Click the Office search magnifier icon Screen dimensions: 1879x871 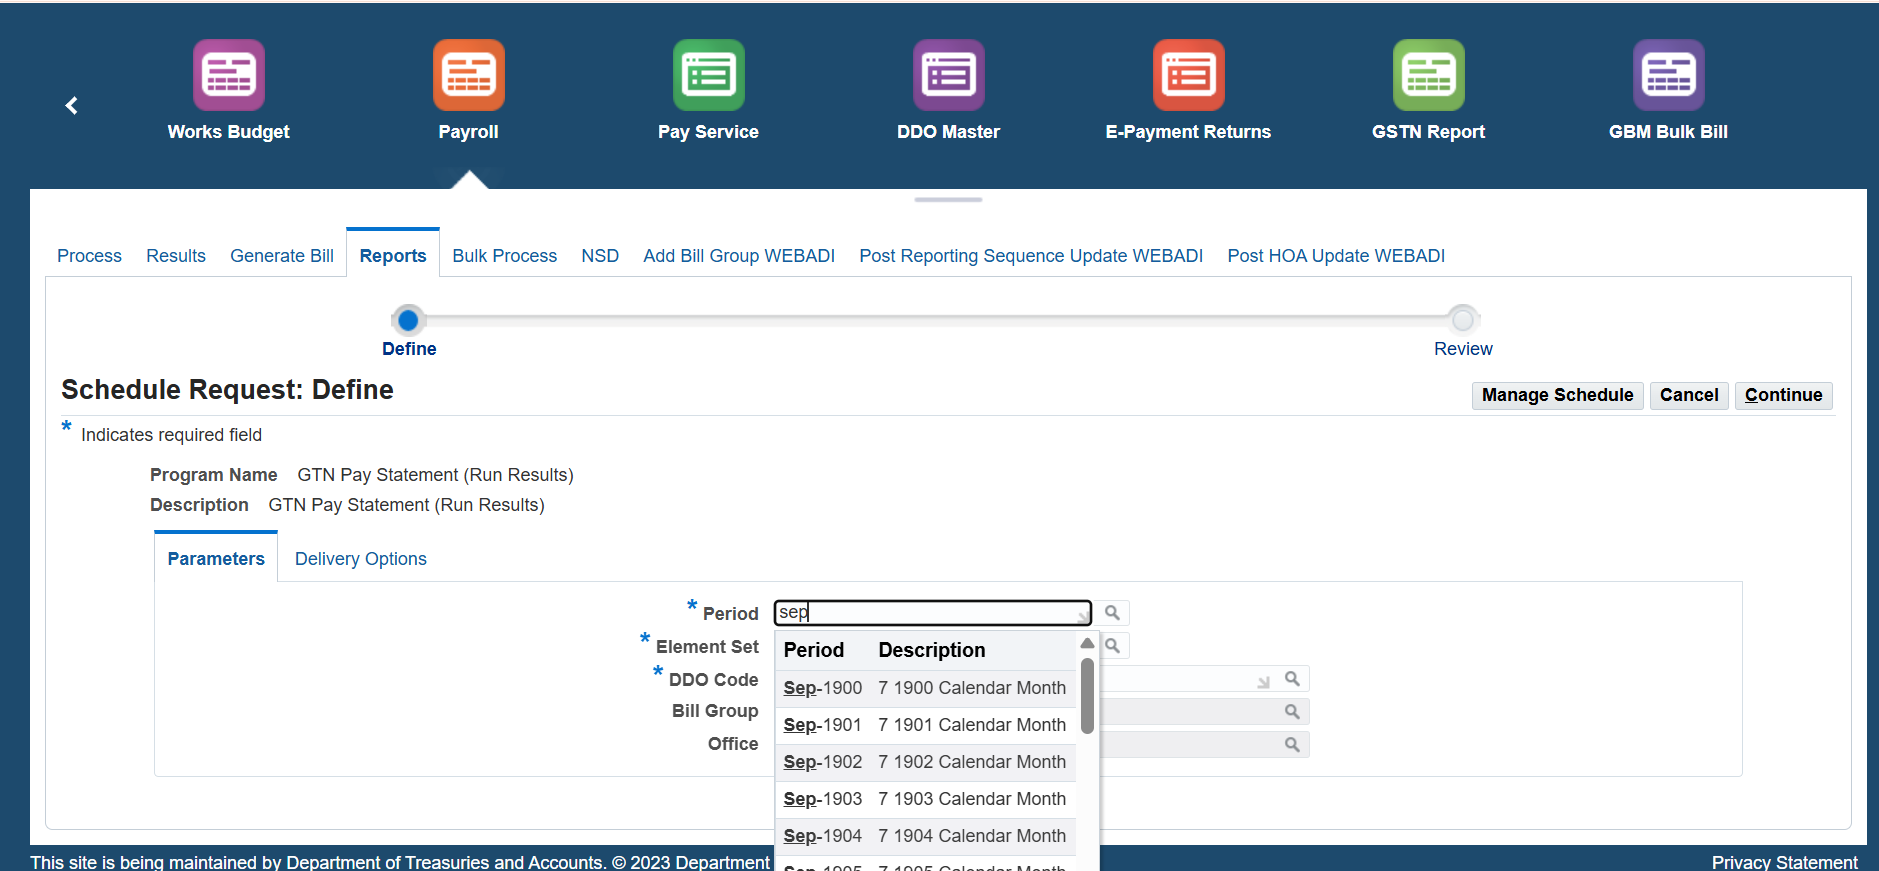tap(1292, 744)
